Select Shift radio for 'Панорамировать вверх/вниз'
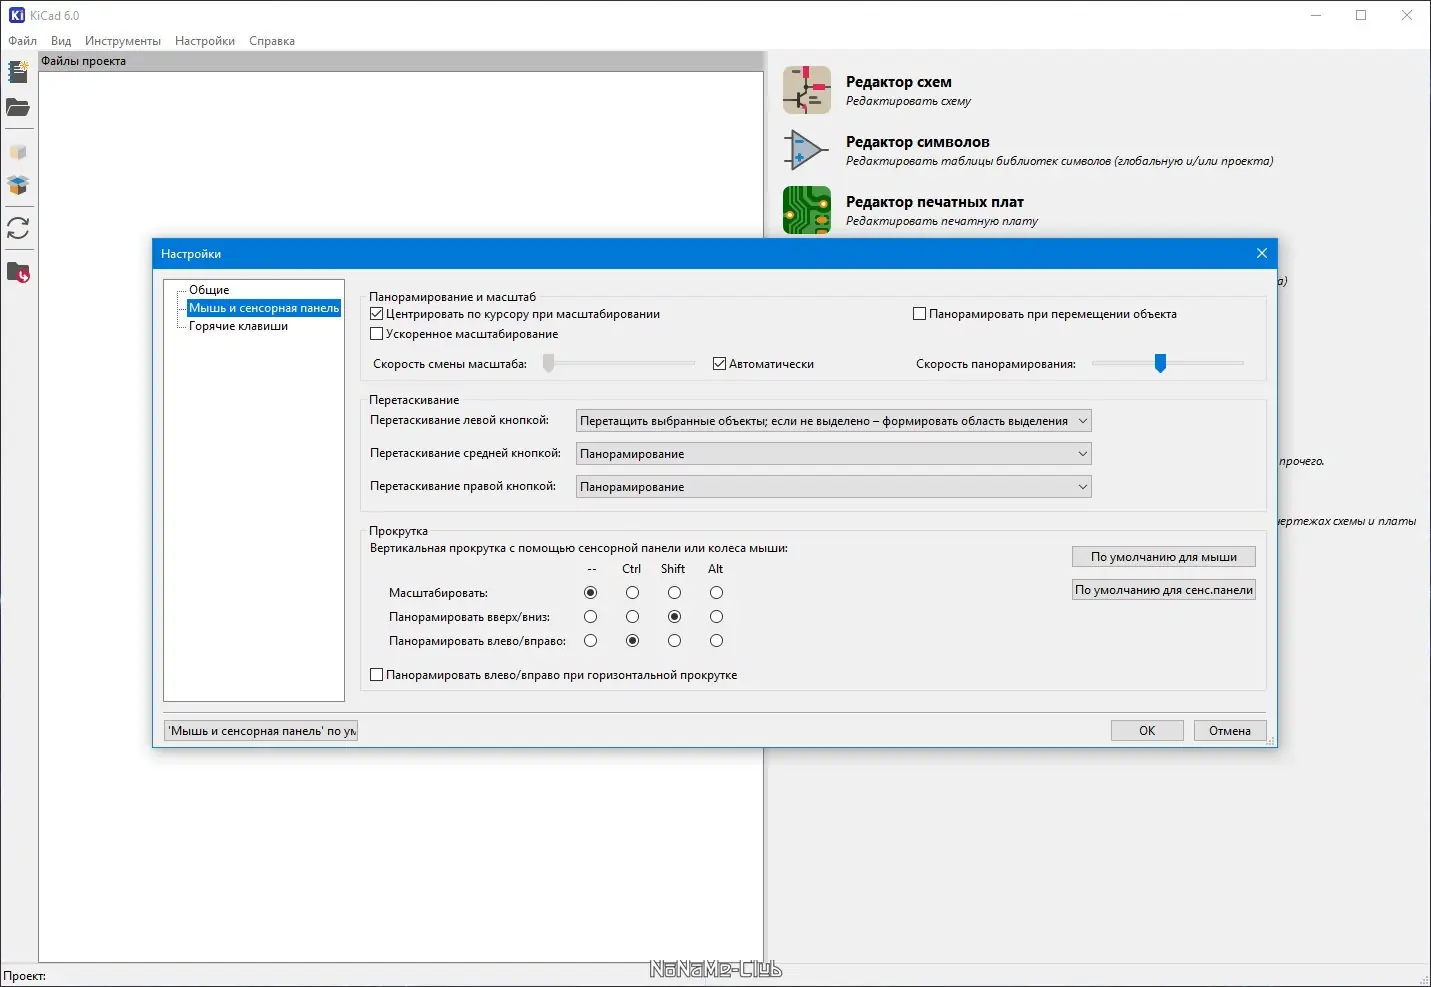The image size is (1431, 987). (674, 617)
